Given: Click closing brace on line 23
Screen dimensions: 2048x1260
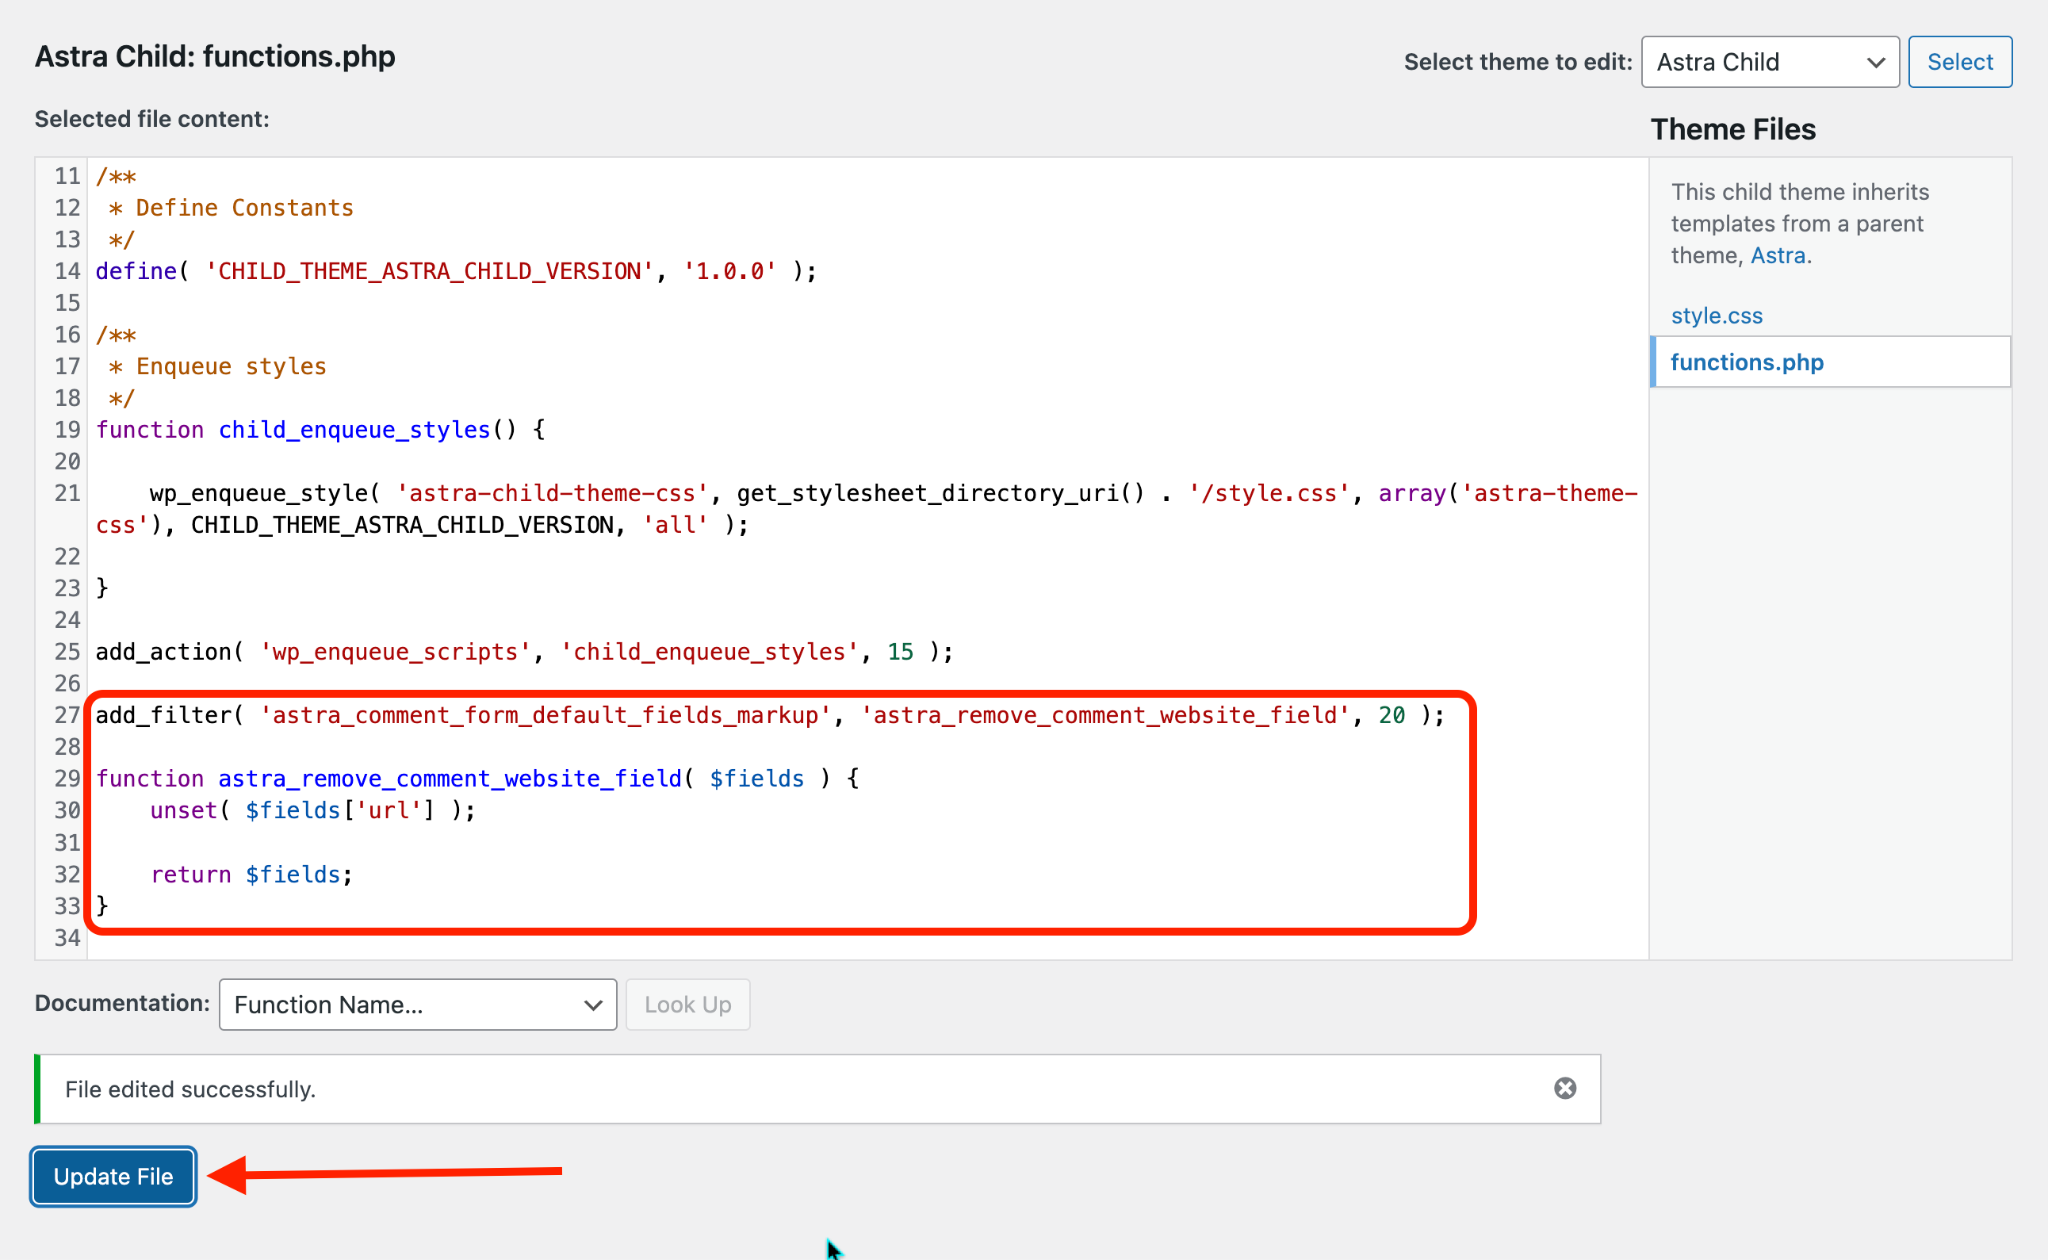Looking at the screenshot, I should coord(102,588).
